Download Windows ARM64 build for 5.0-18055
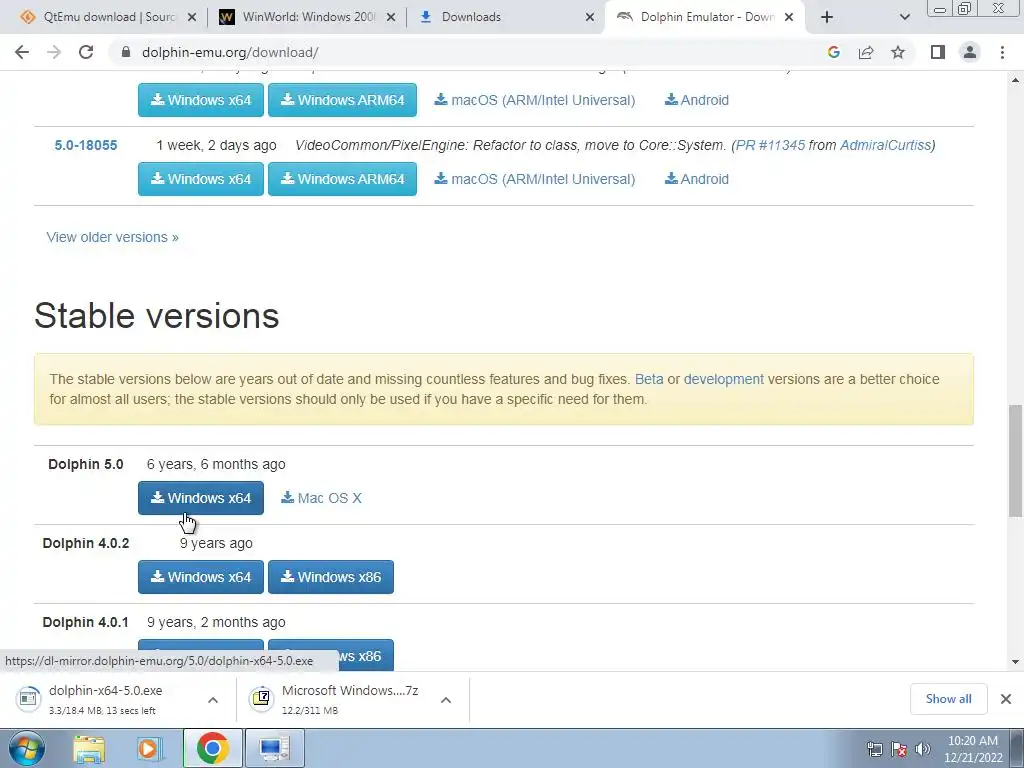 342,179
